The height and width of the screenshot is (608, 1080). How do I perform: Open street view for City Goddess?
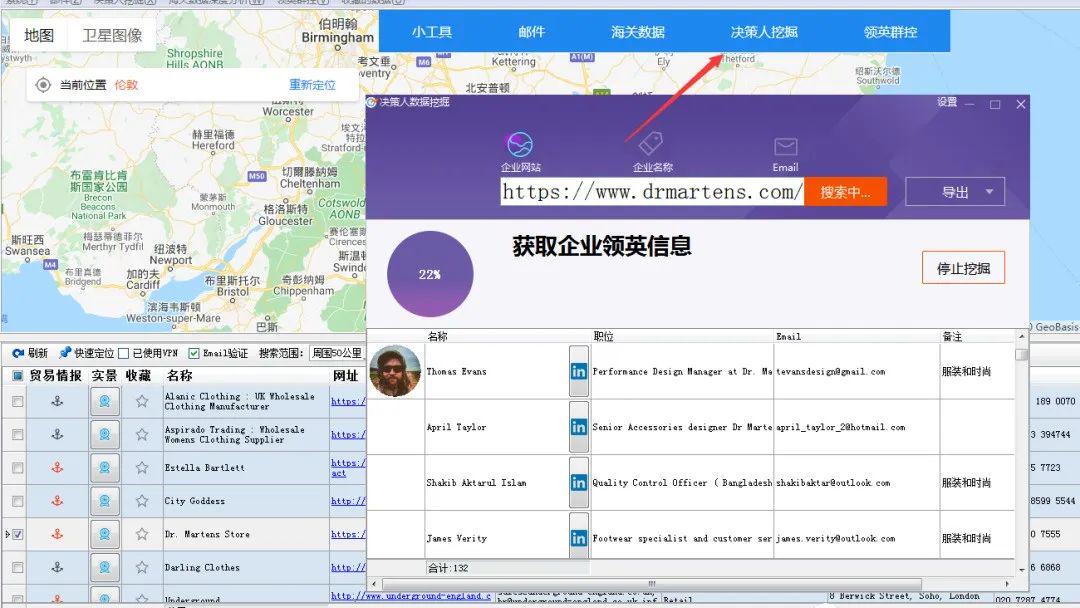[x=105, y=501]
